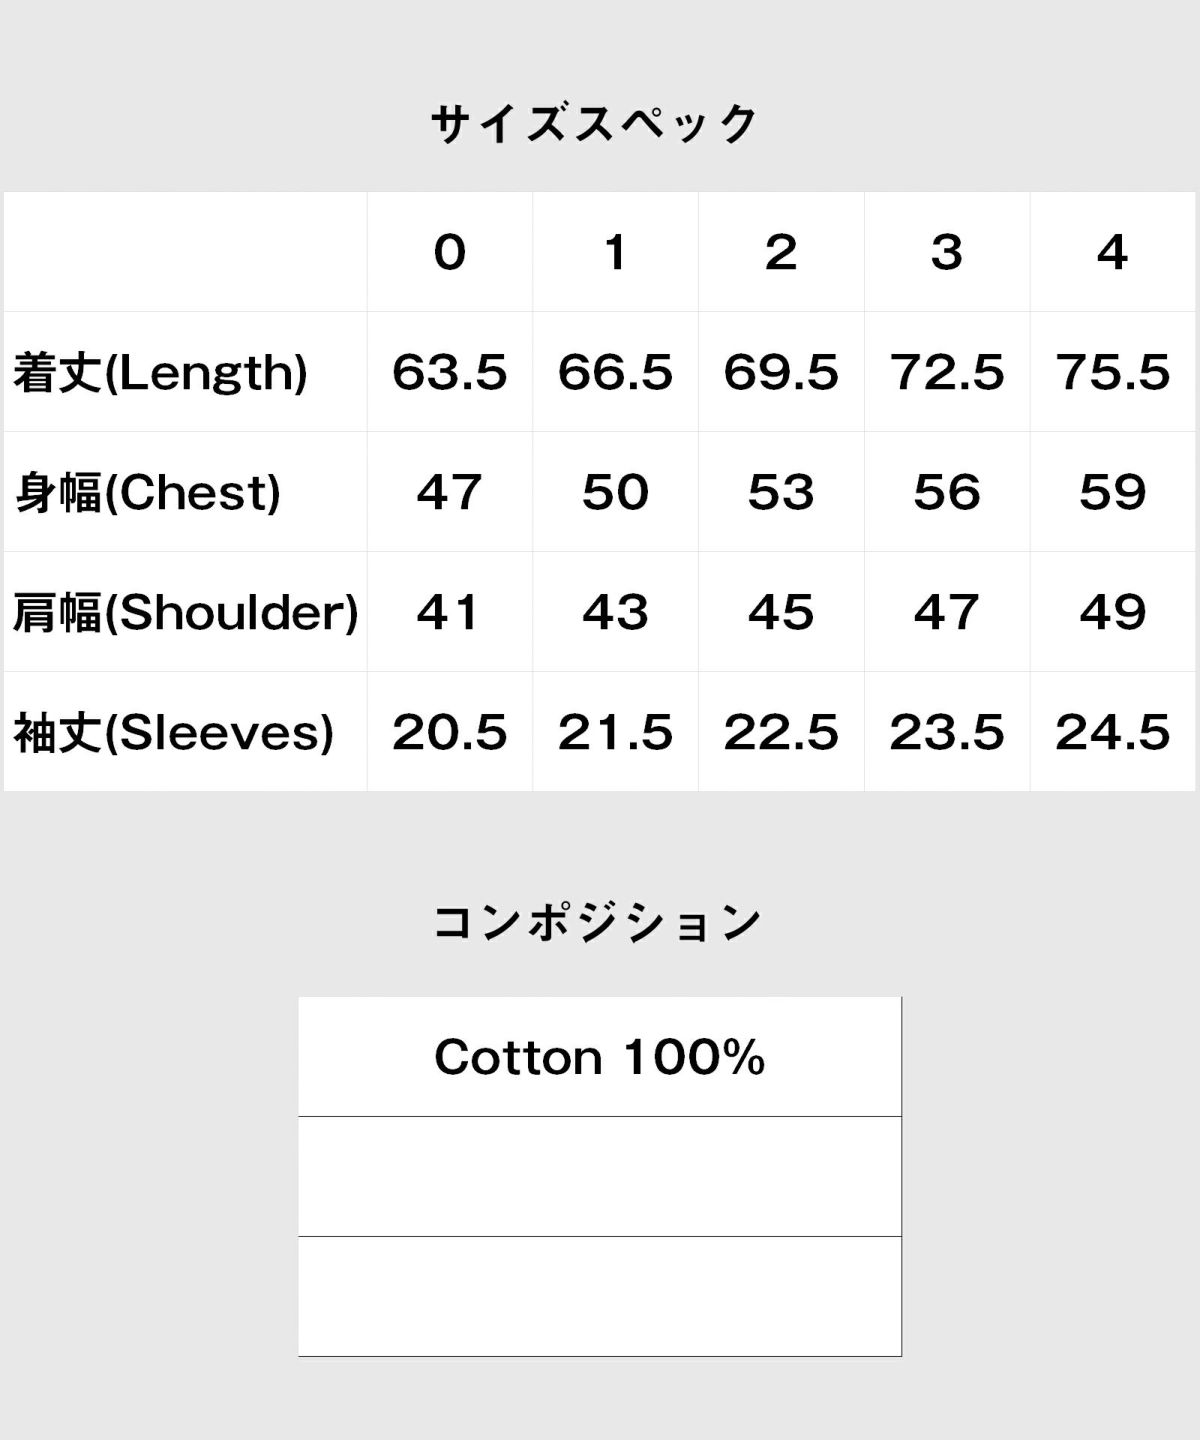Click the Cotton 100% cell
This screenshot has height=1440, width=1200.
click(x=600, y=1057)
